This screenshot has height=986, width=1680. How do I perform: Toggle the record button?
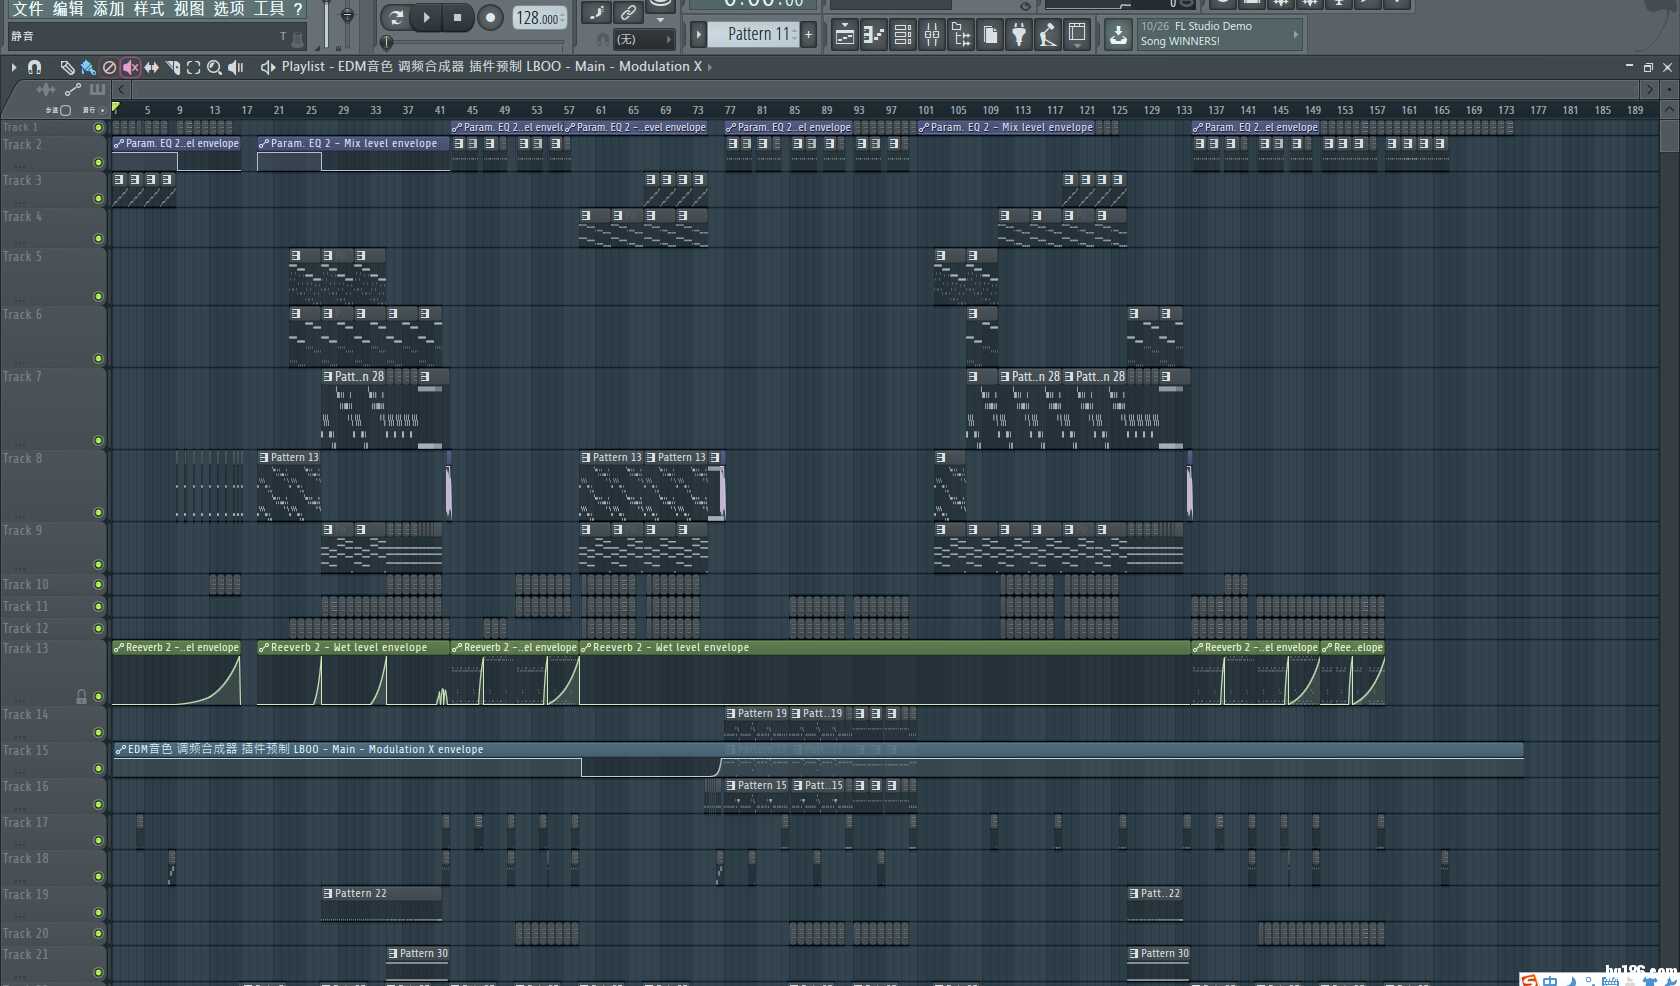click(x=490, y=17)
